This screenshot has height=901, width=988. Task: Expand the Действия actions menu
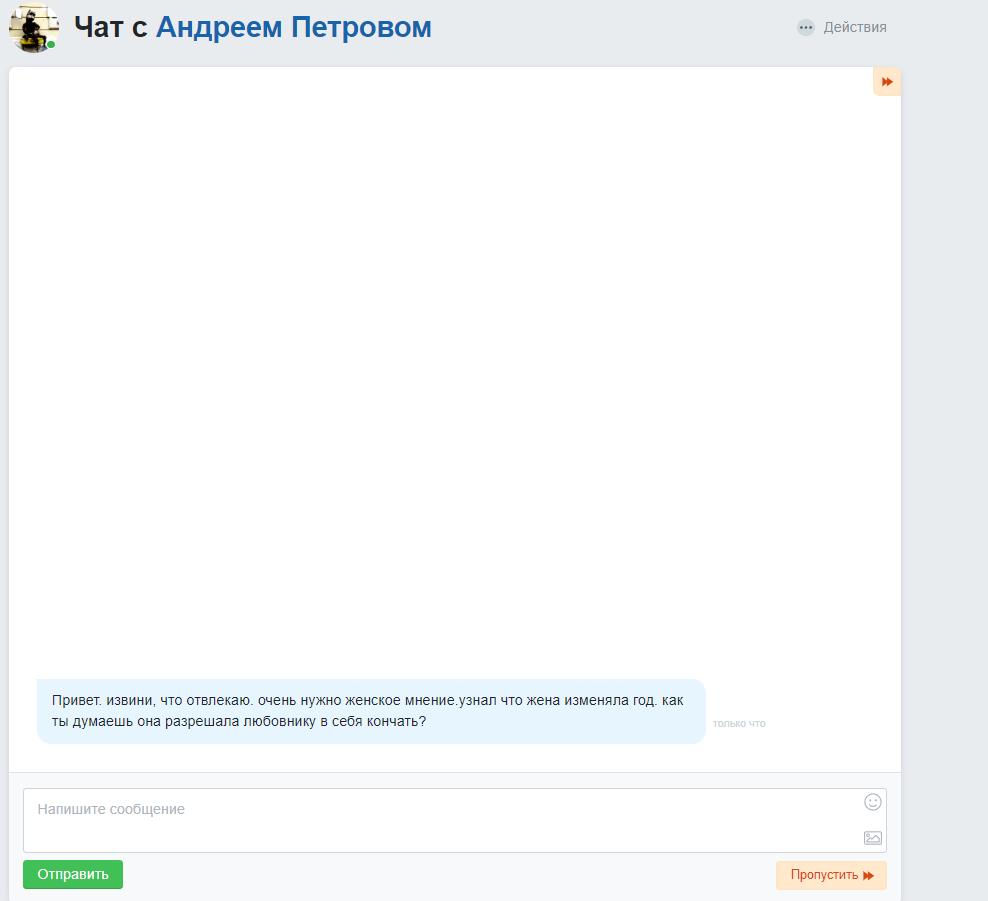pos(842,28)
